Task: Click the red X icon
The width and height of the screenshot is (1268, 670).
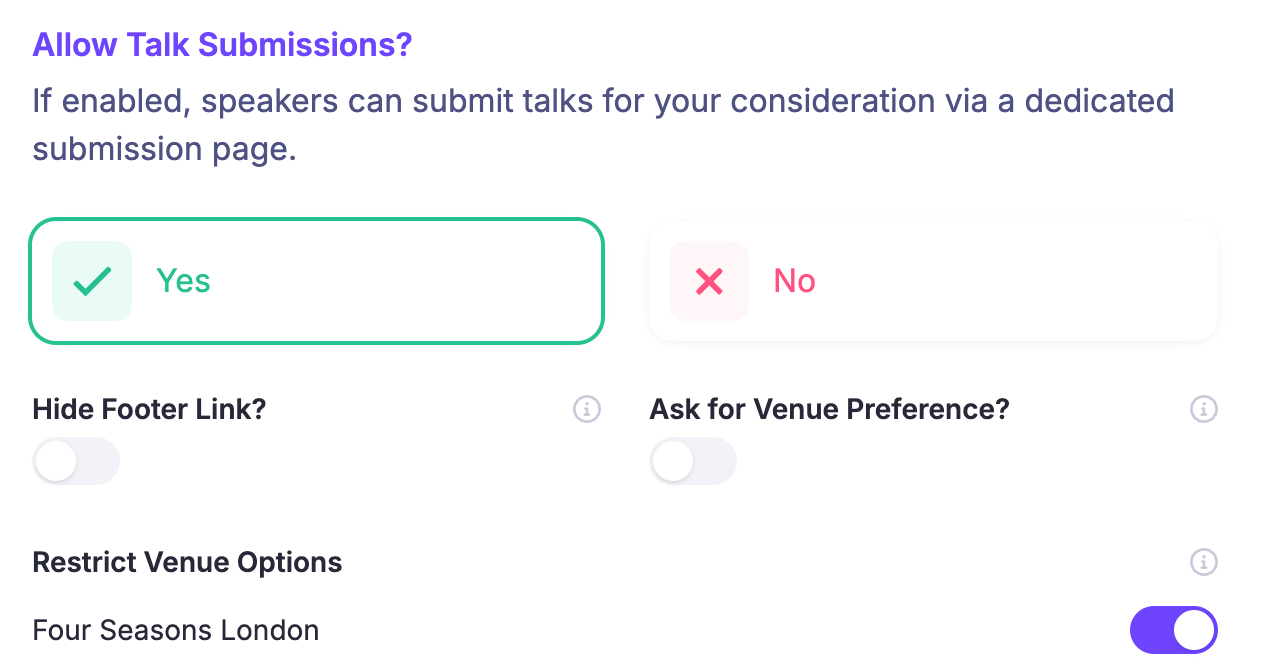Action: [709, 281]
